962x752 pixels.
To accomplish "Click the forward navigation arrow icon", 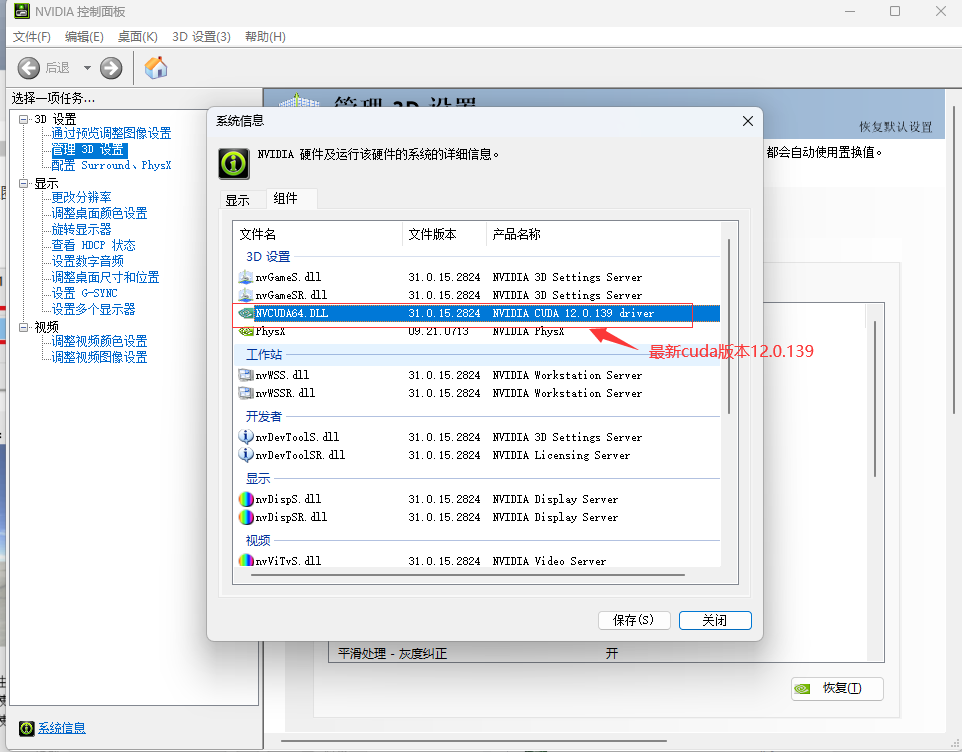I will click(110, 68).
